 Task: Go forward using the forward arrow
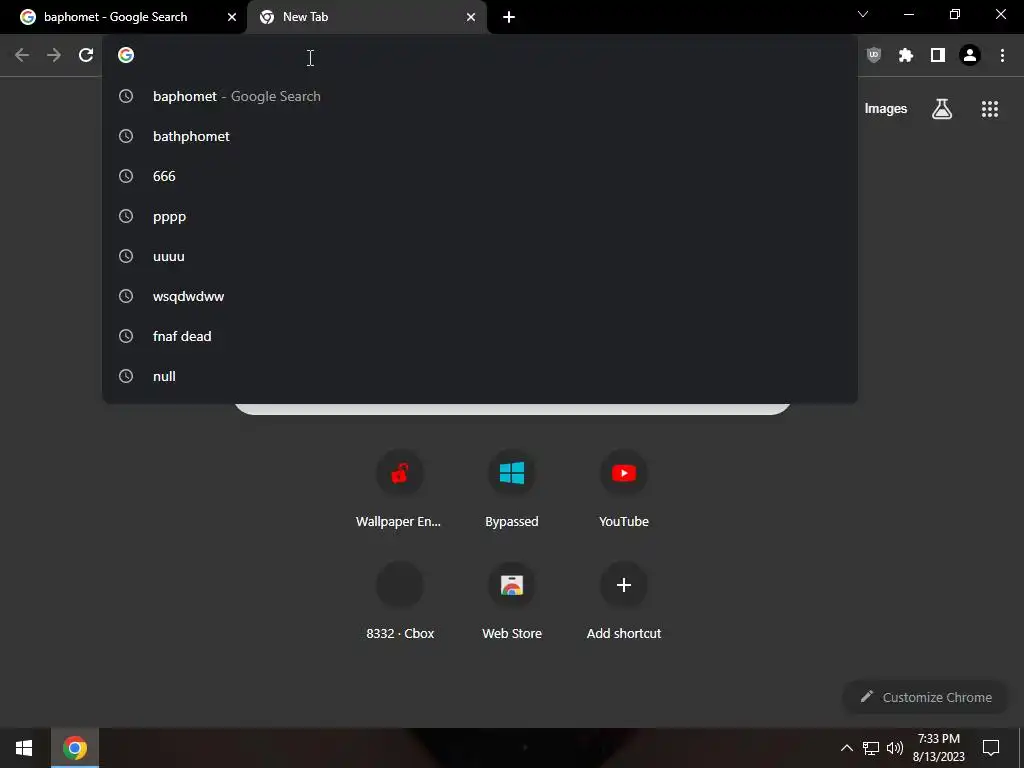[54, 56]
